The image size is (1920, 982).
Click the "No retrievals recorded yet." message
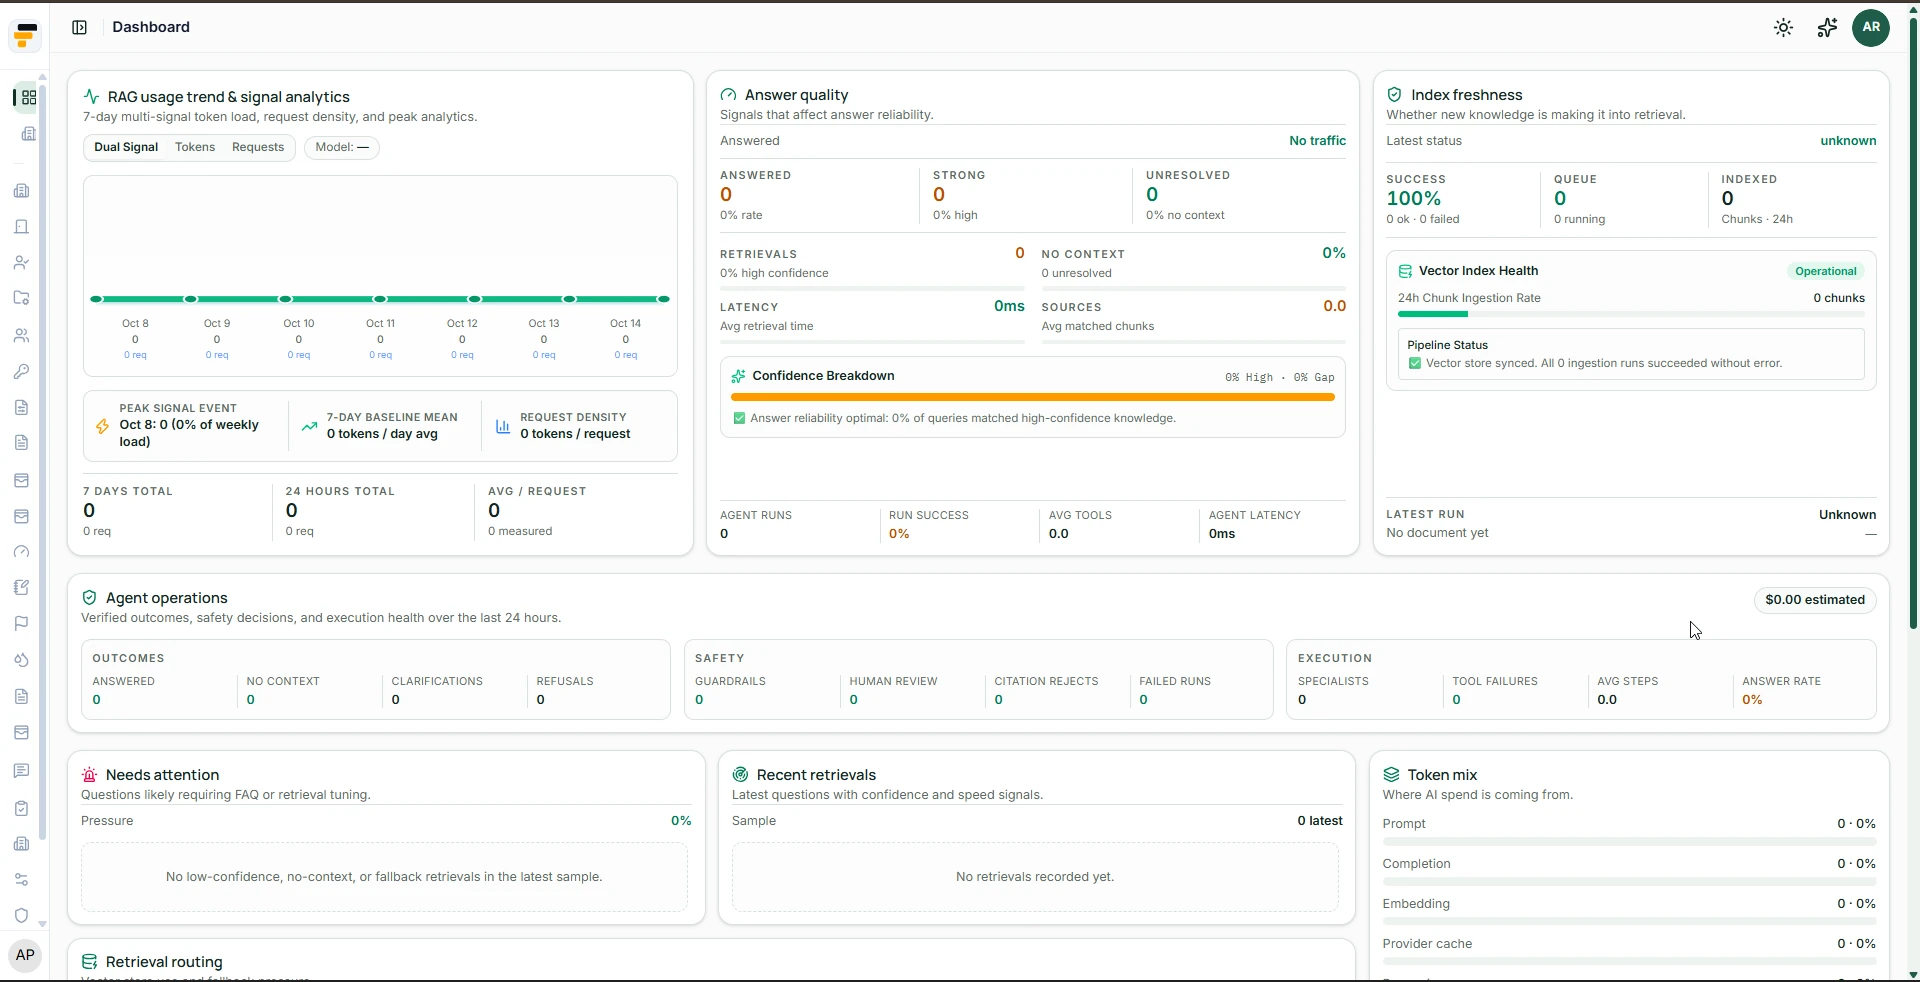click(x=1035, y=877)
